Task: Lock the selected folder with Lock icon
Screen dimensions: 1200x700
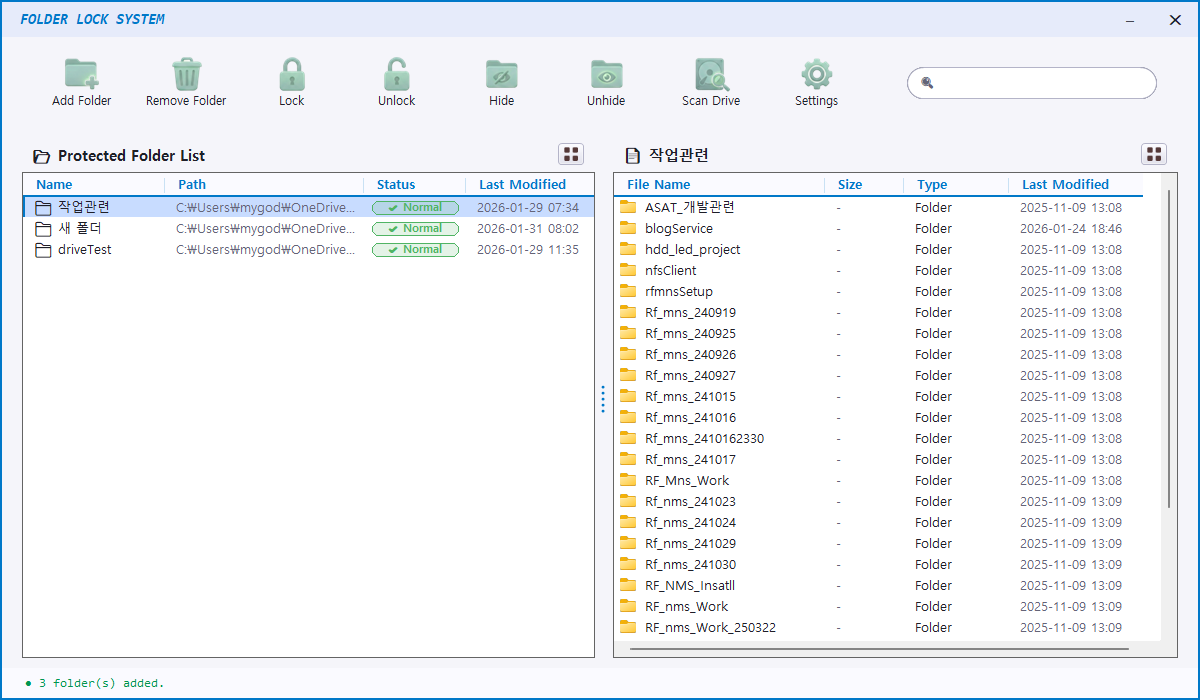Action: pyautogui.click(x=292, y=74)
